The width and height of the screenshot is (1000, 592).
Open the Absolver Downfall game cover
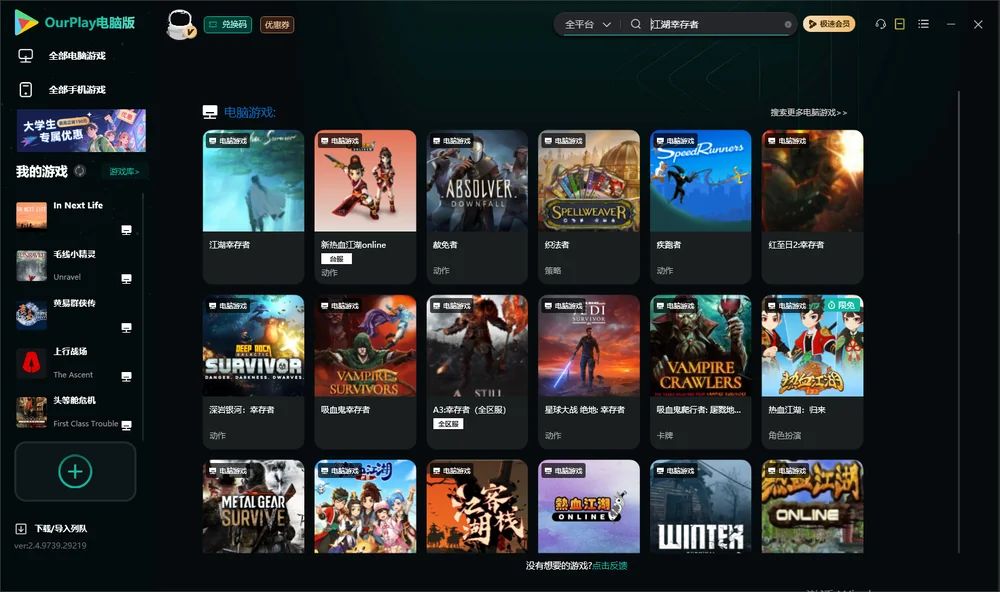[x=477, y=181]
